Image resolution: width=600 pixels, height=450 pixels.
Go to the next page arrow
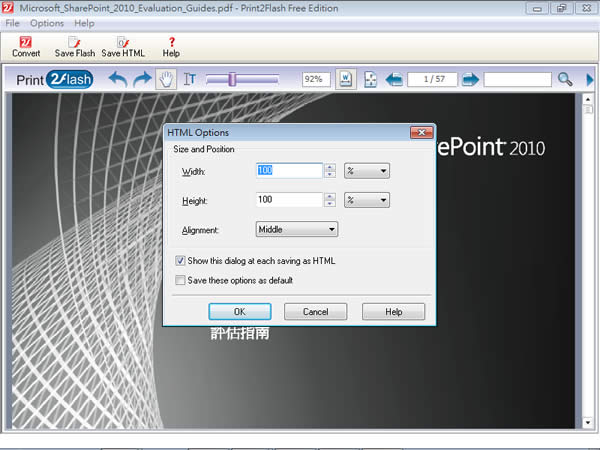[x=470, y=79]
